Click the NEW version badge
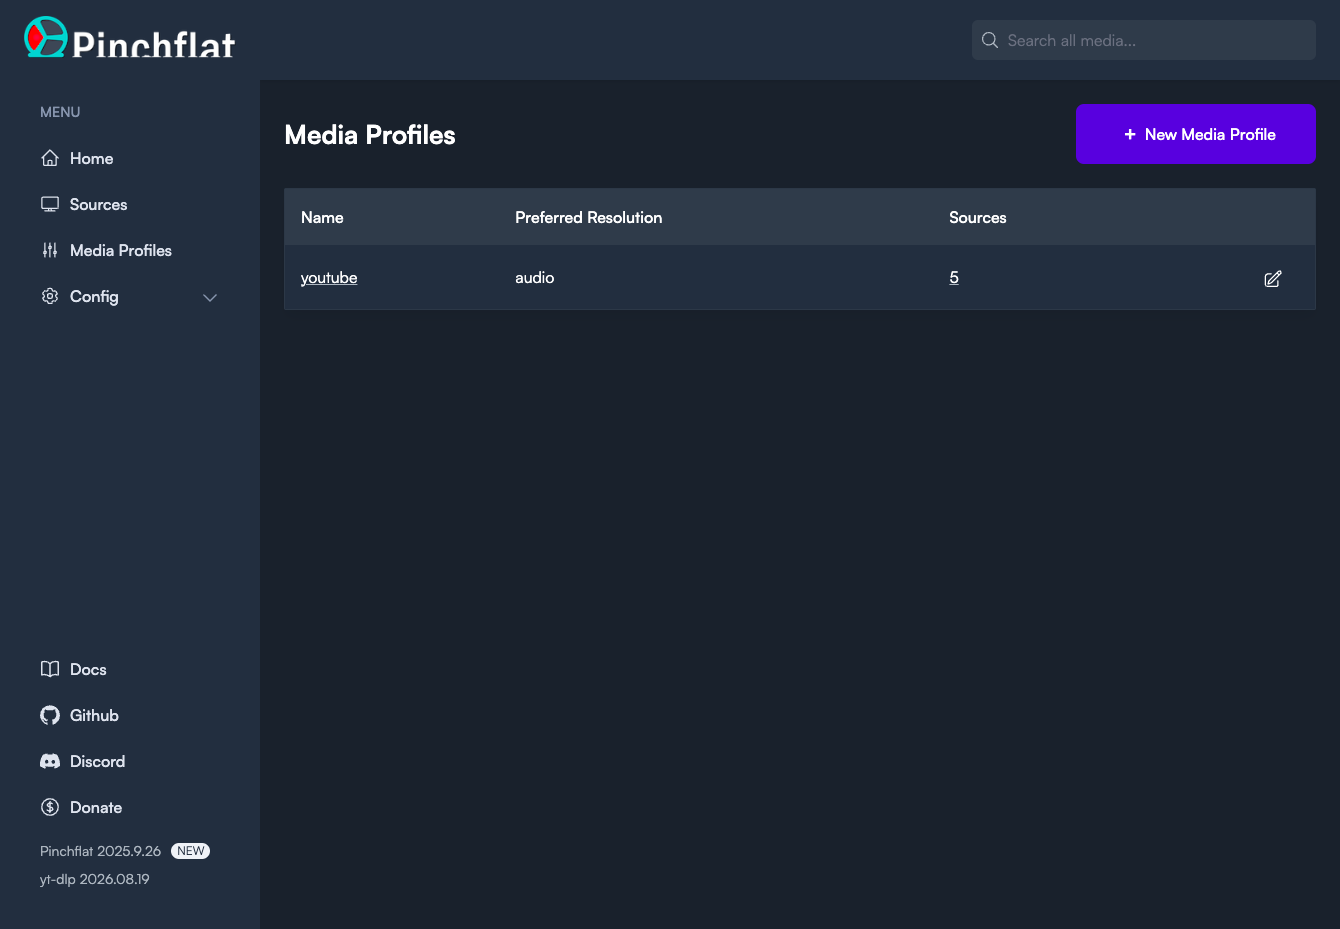 [190, 851]
